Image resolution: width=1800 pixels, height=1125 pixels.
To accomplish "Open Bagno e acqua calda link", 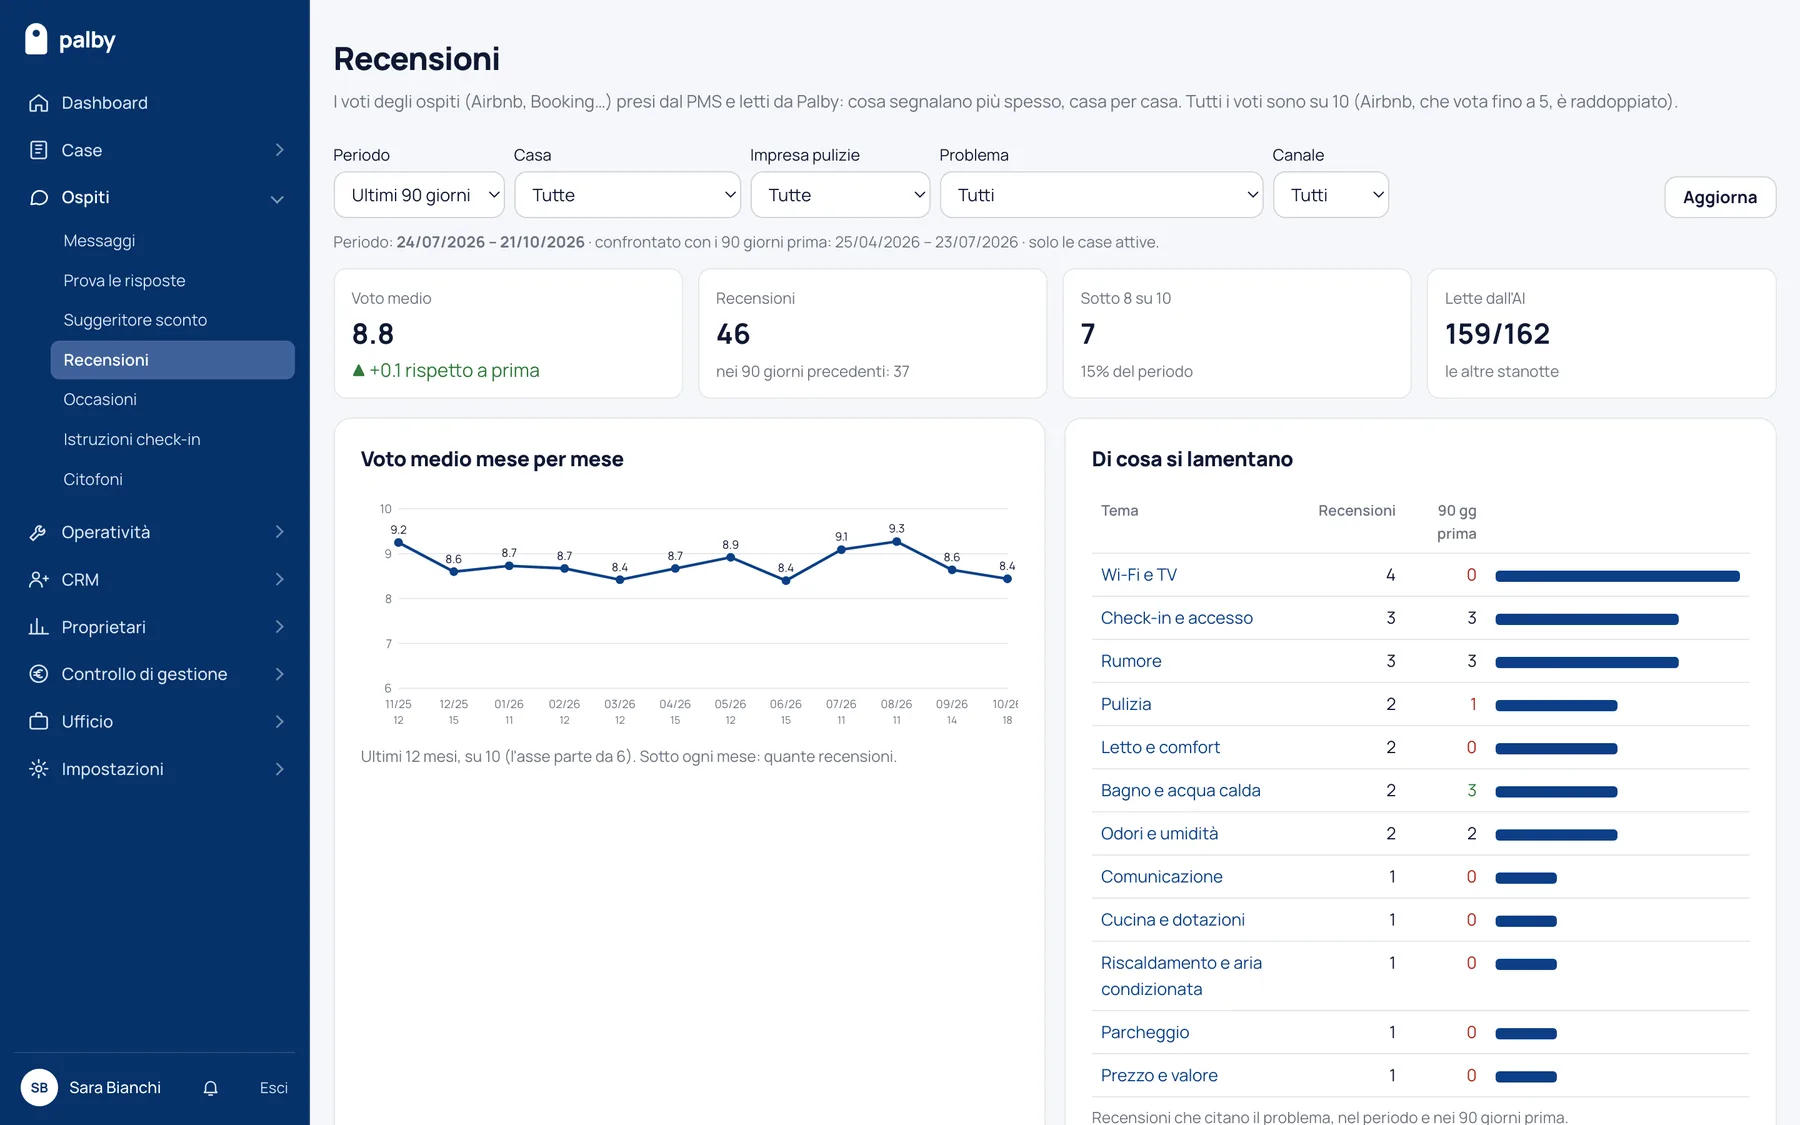I will tap(1180, 790).
